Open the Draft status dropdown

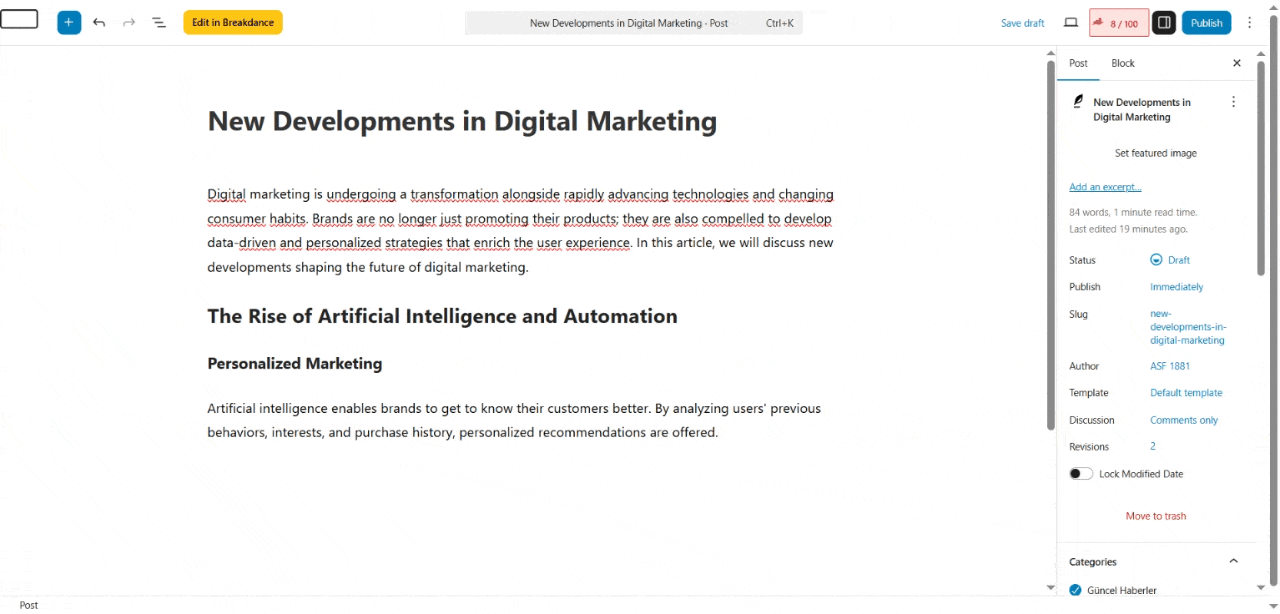pyautogui.click(x=1170, y=260)
